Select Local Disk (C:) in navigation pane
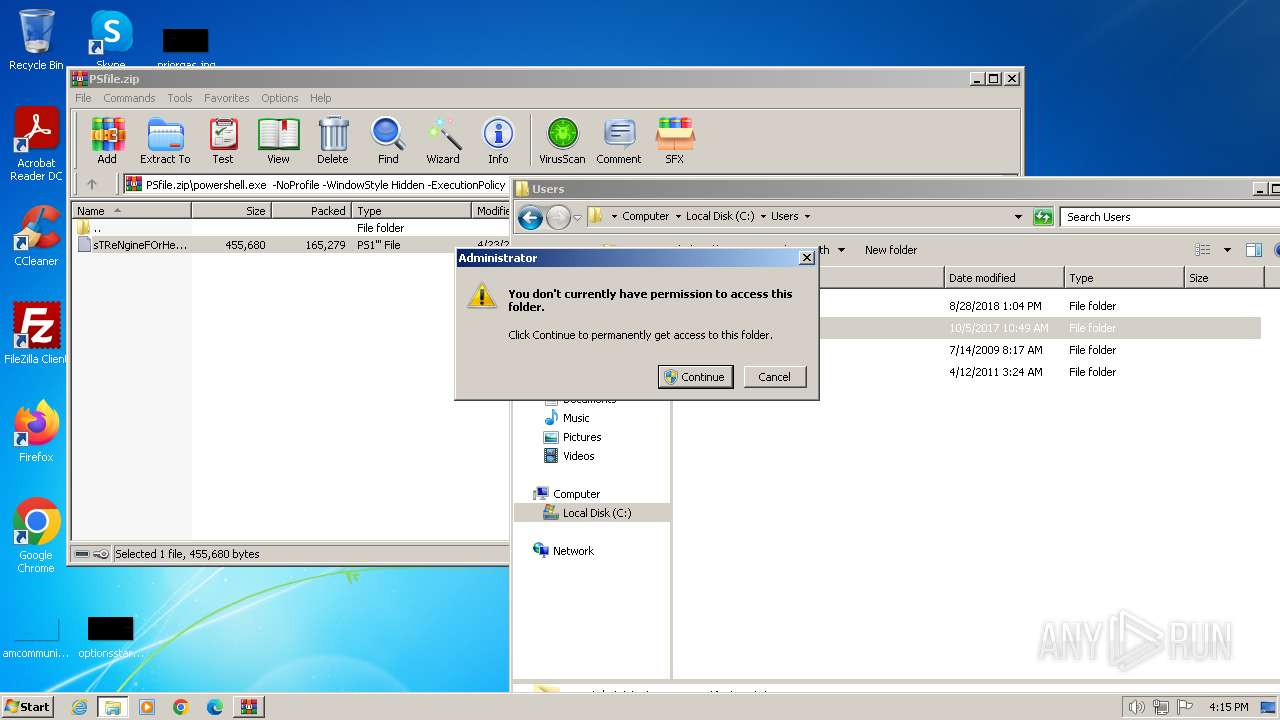 592,513
